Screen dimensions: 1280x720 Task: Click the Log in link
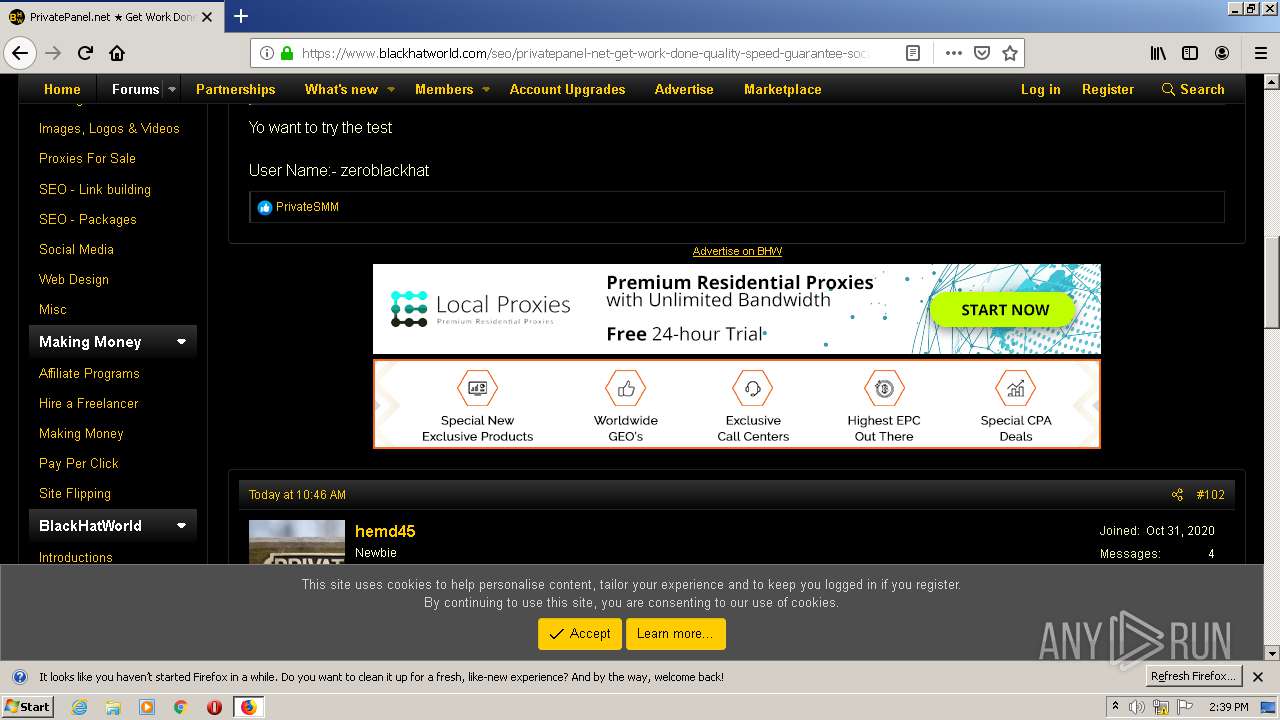(1040, 89)
